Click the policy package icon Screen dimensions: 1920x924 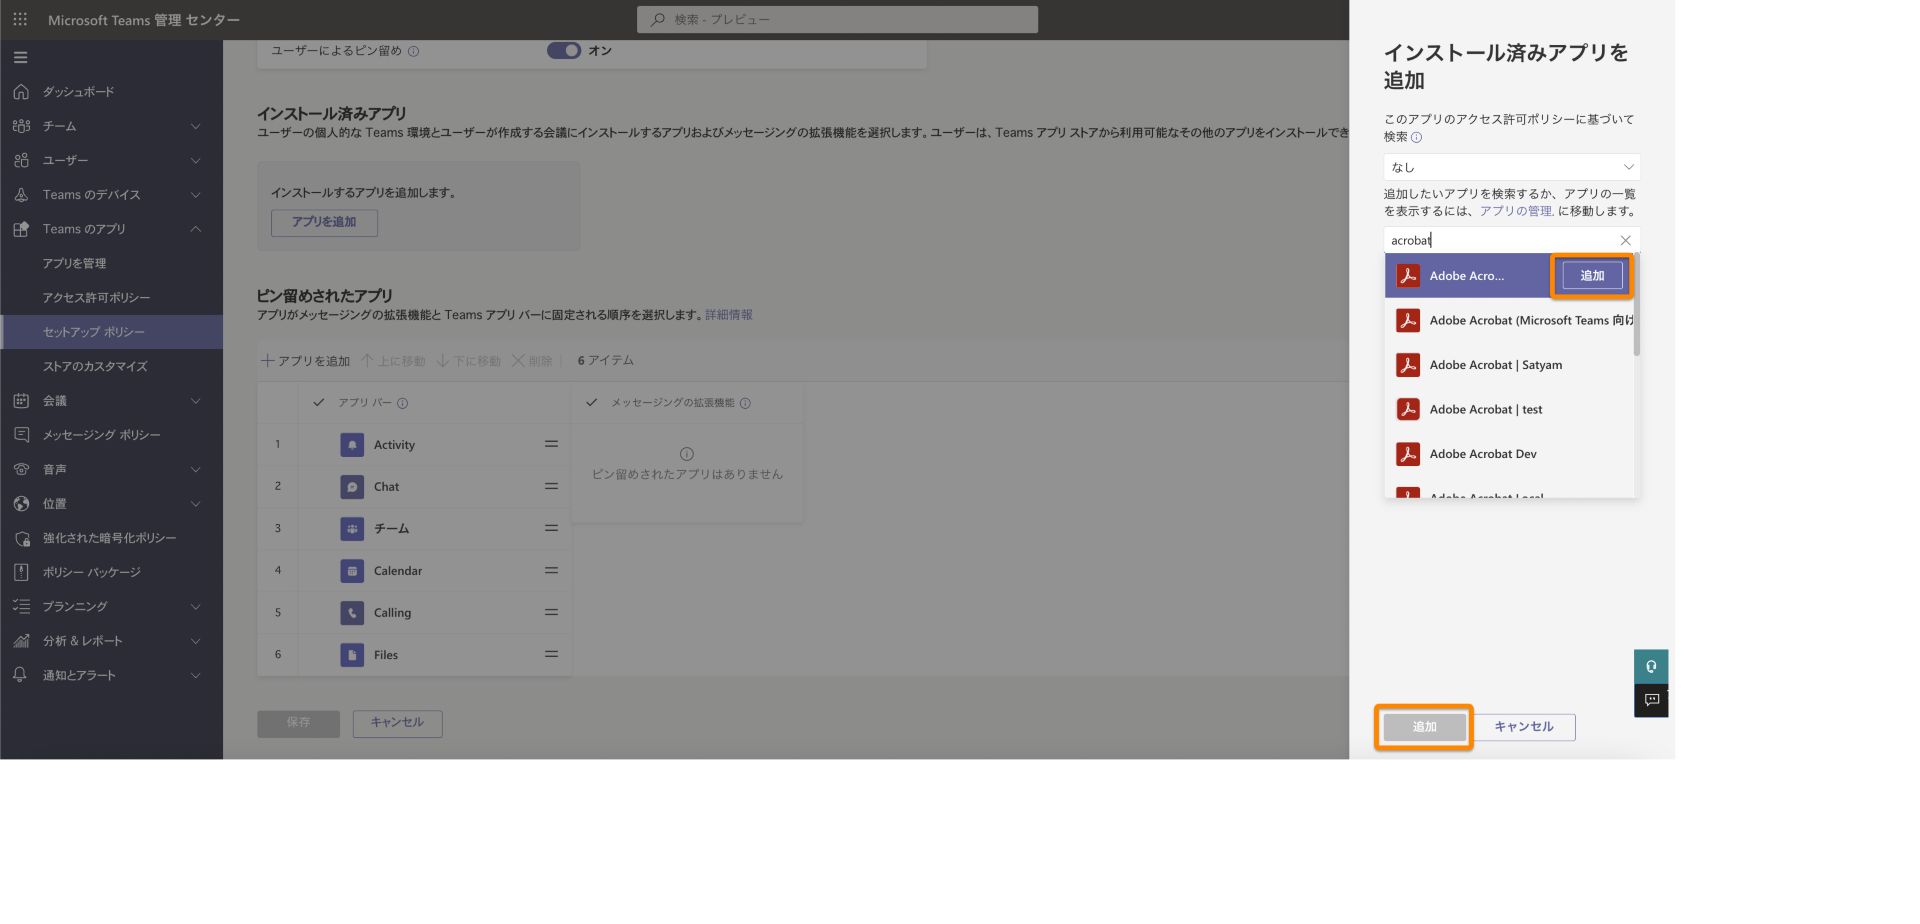point(21,572)
